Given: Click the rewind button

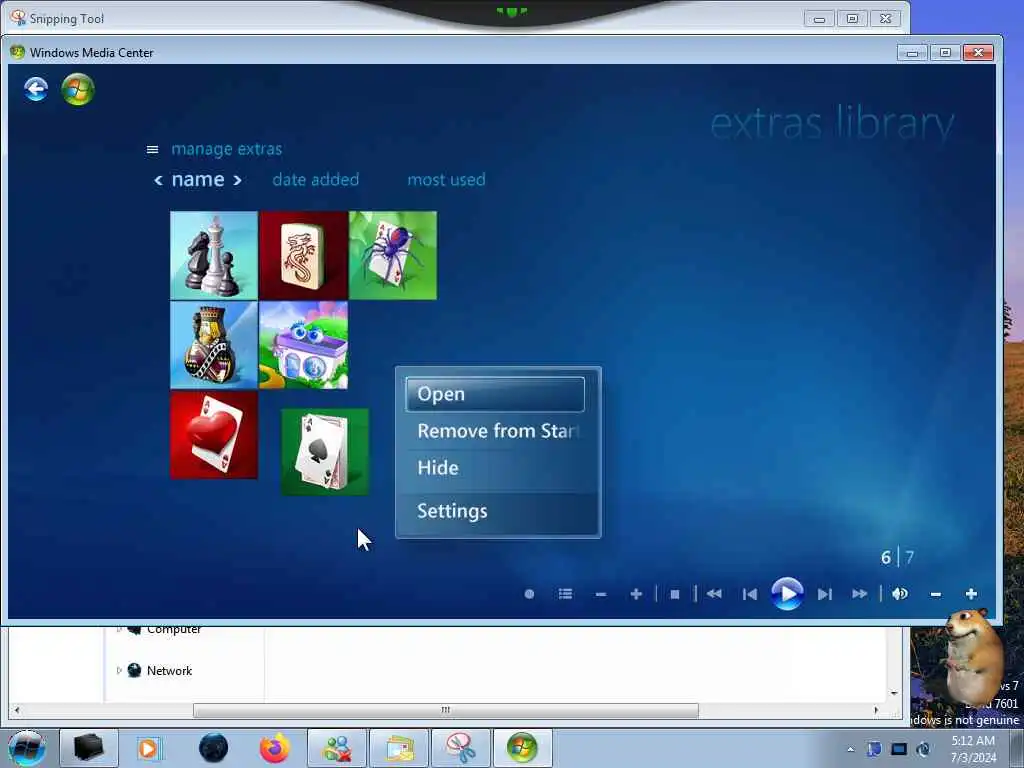Looking at the screenshot, I should 714,594.
